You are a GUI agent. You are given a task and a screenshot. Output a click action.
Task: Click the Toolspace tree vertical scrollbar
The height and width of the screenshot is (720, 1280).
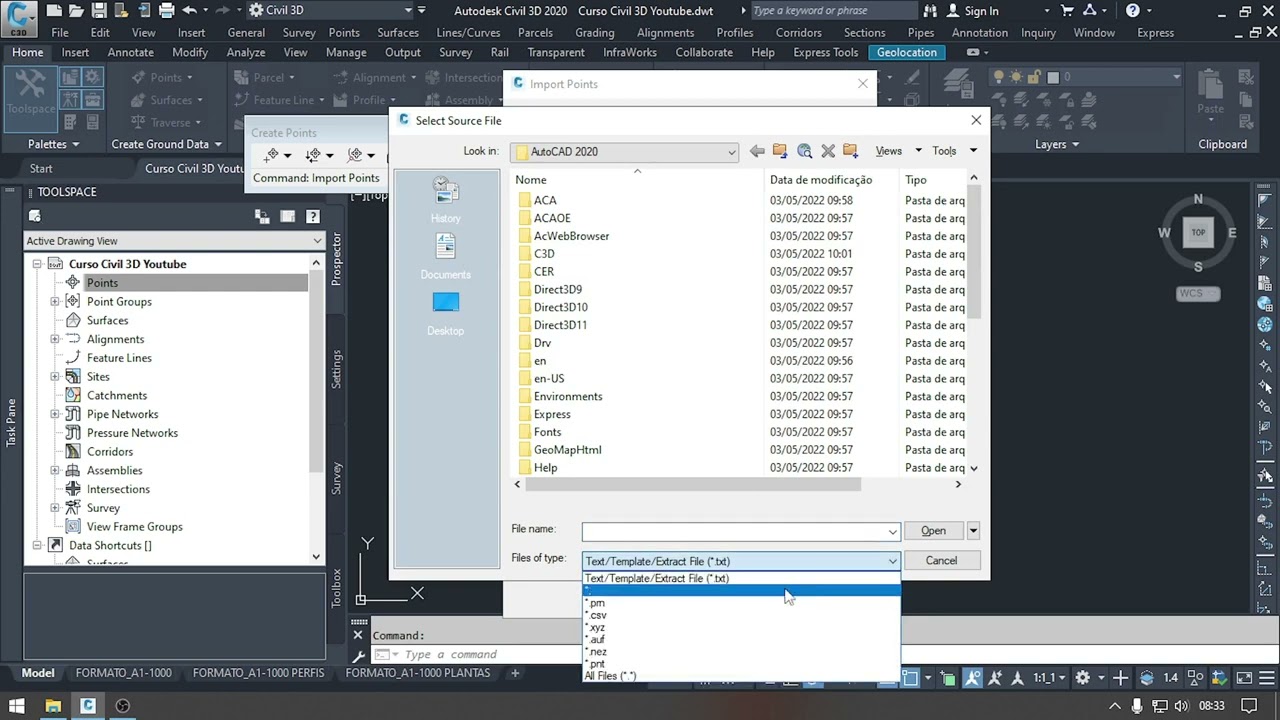click(316, 370)
